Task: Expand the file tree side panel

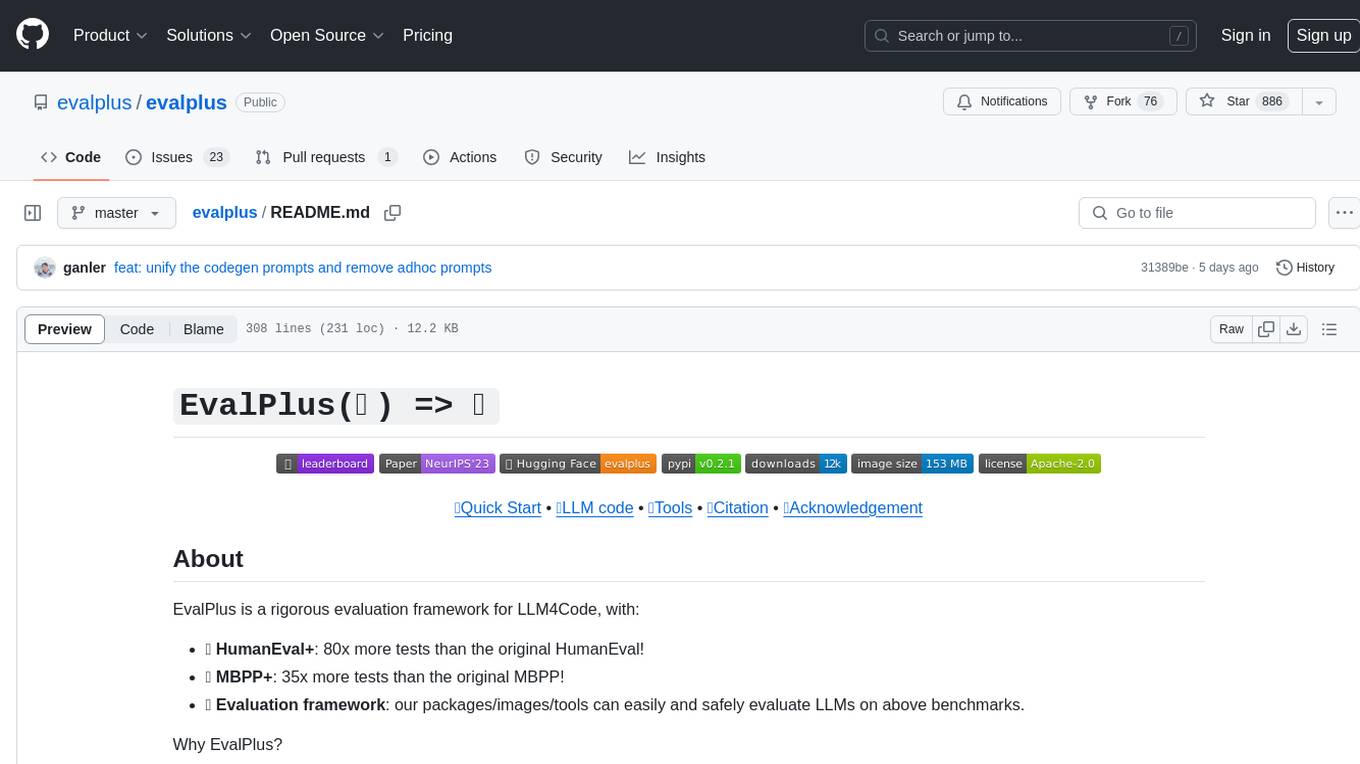Action: [x=33, y=213]
